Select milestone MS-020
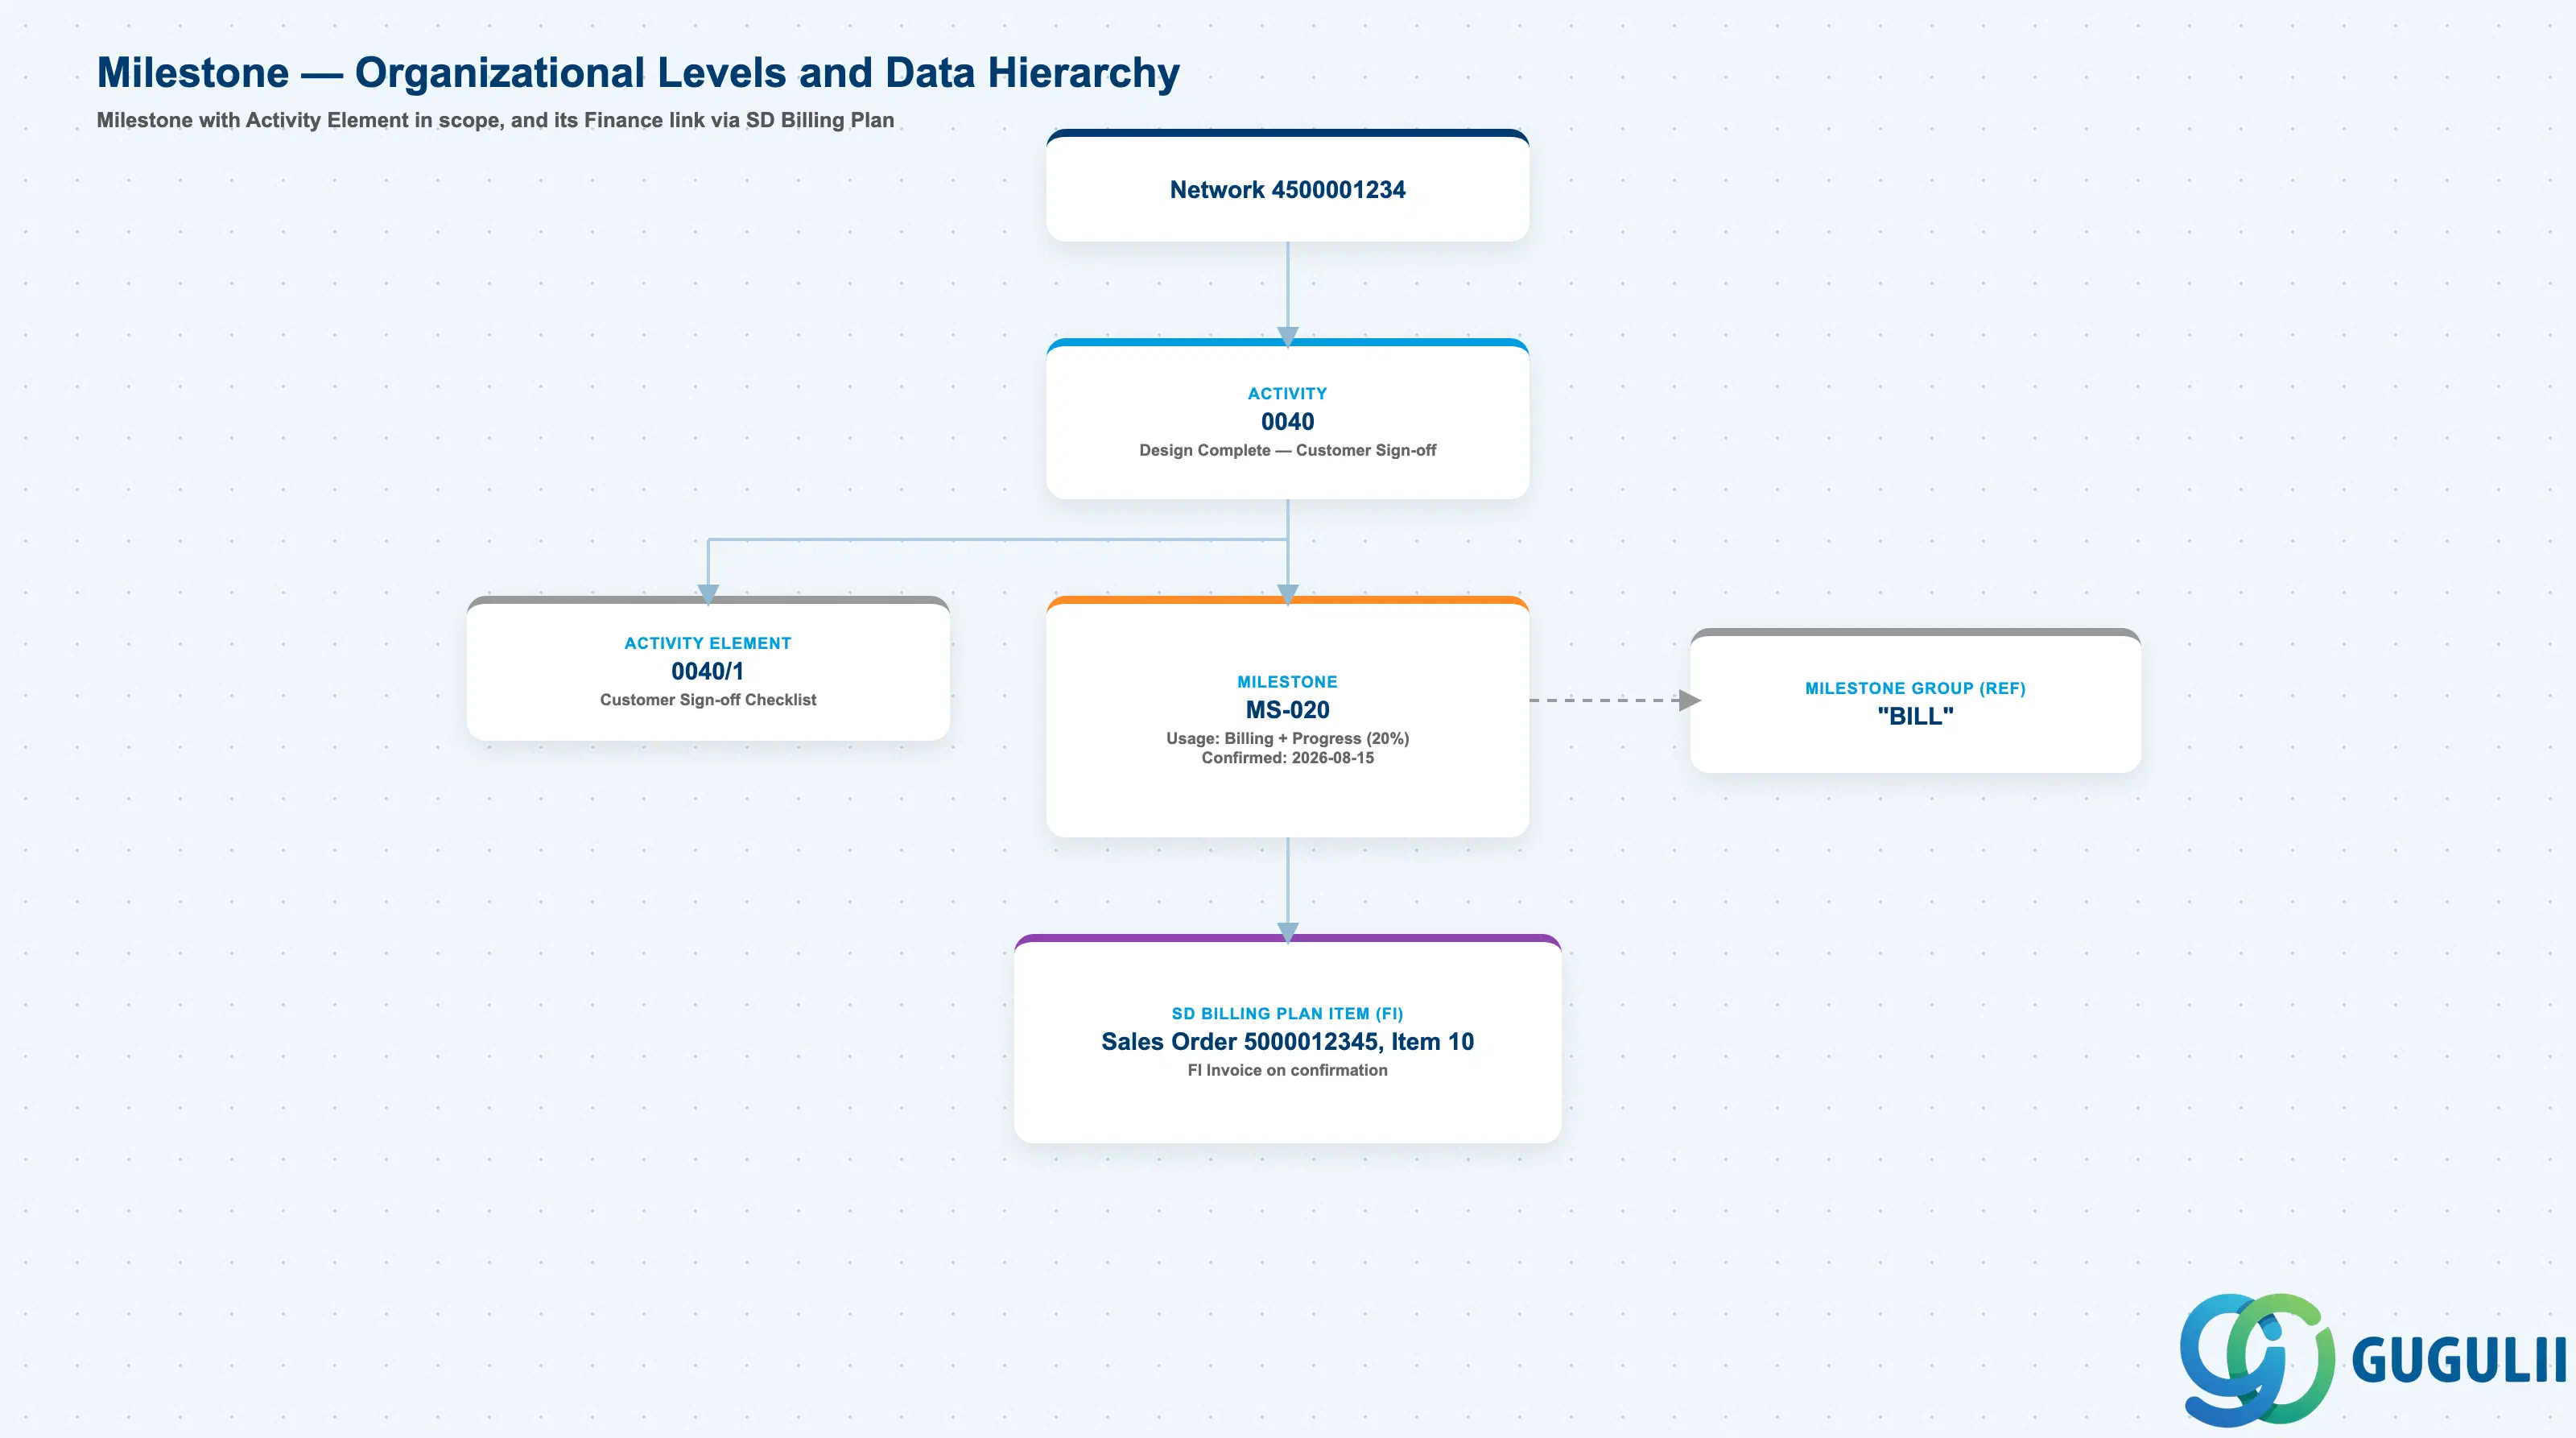The image size is (2576, 1438). coord(1287,710)
